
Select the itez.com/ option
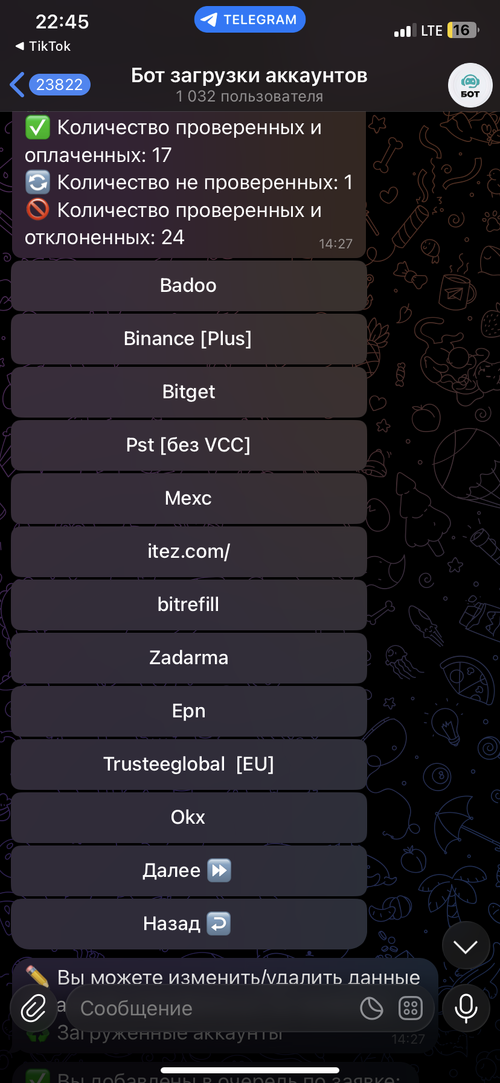pos(189,551)
